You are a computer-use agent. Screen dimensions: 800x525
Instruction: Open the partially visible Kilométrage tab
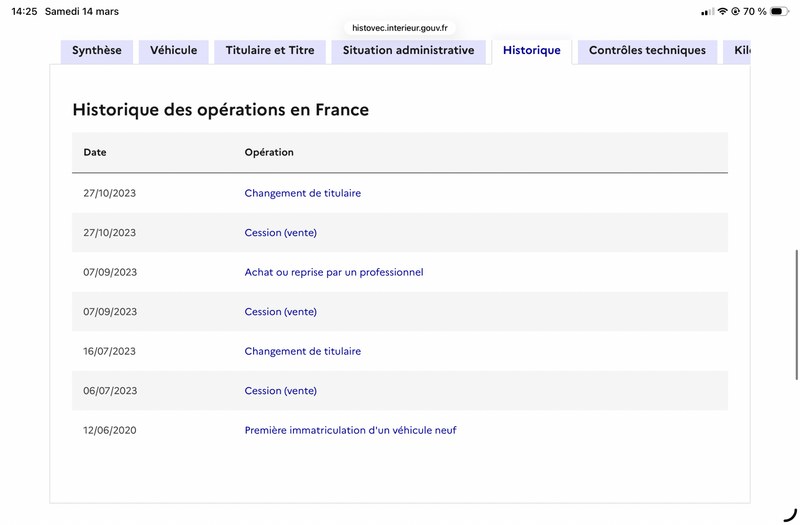[739, 51]
